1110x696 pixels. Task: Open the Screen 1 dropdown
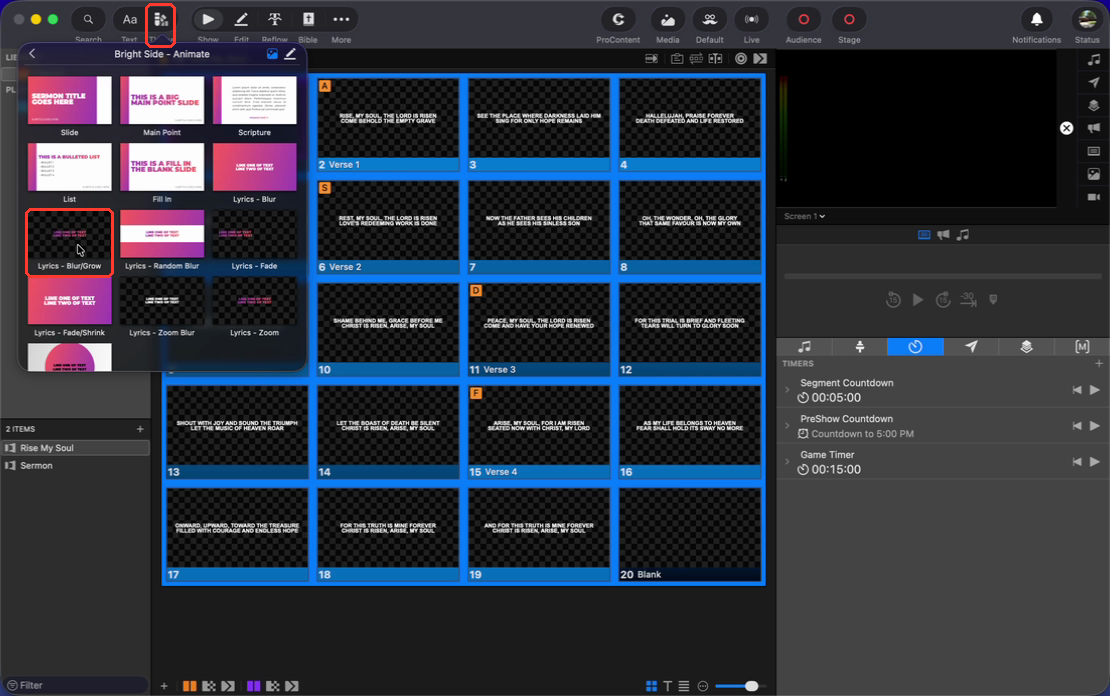[804, 216]
